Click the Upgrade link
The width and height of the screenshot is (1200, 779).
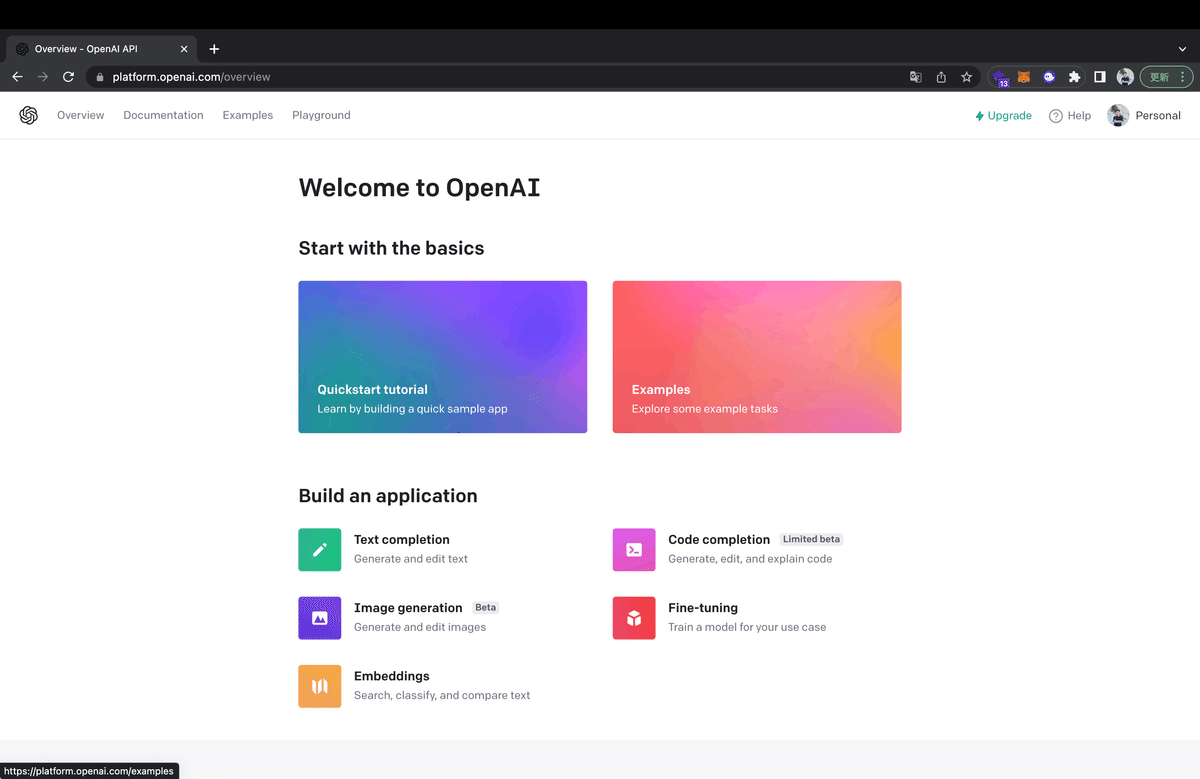1003,116
